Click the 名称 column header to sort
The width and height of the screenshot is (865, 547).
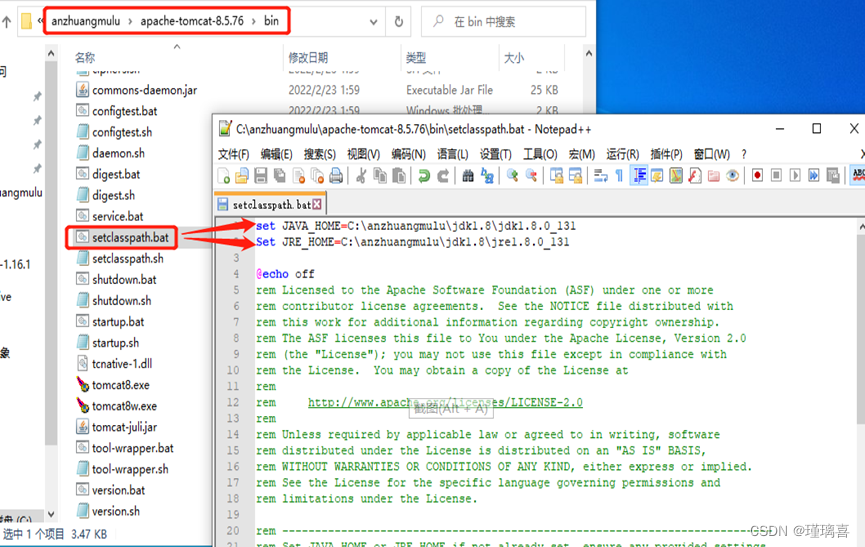tap(85, 57)
